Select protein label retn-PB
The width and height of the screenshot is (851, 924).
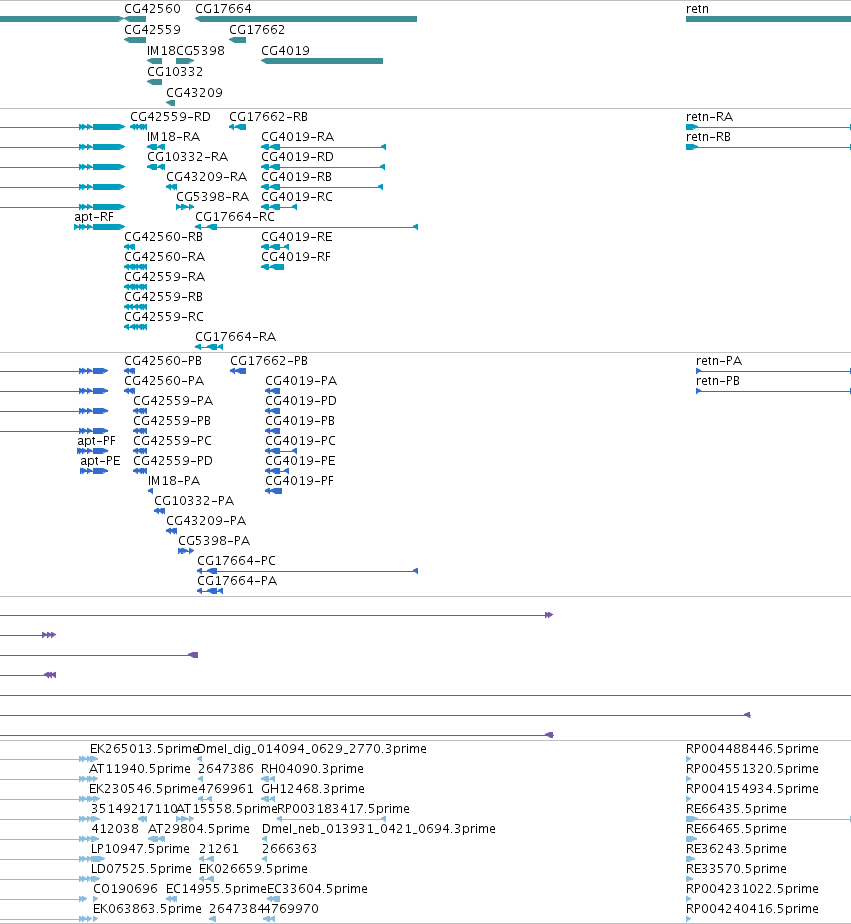click(718, 381)
